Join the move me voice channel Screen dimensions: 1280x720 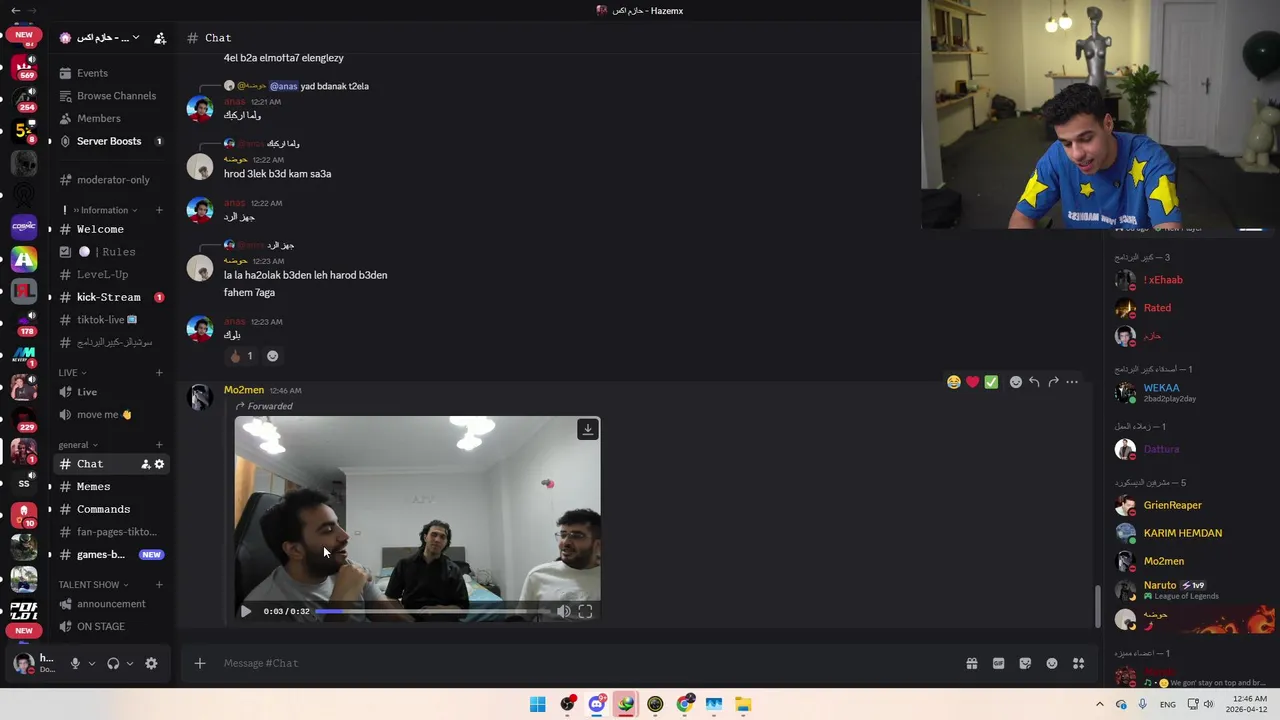111,414
